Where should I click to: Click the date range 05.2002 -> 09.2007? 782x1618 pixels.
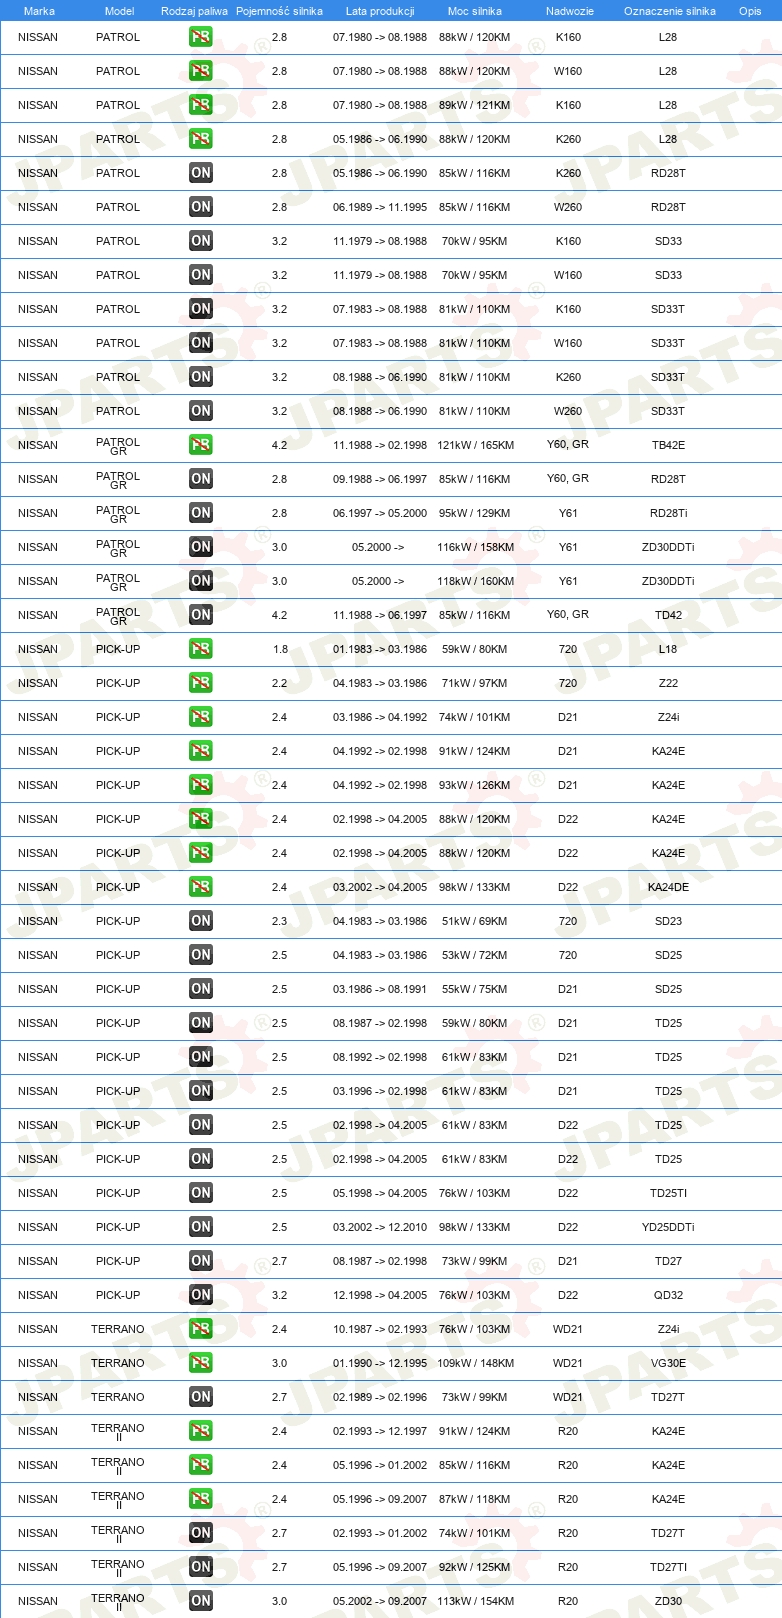(380, 1601)
